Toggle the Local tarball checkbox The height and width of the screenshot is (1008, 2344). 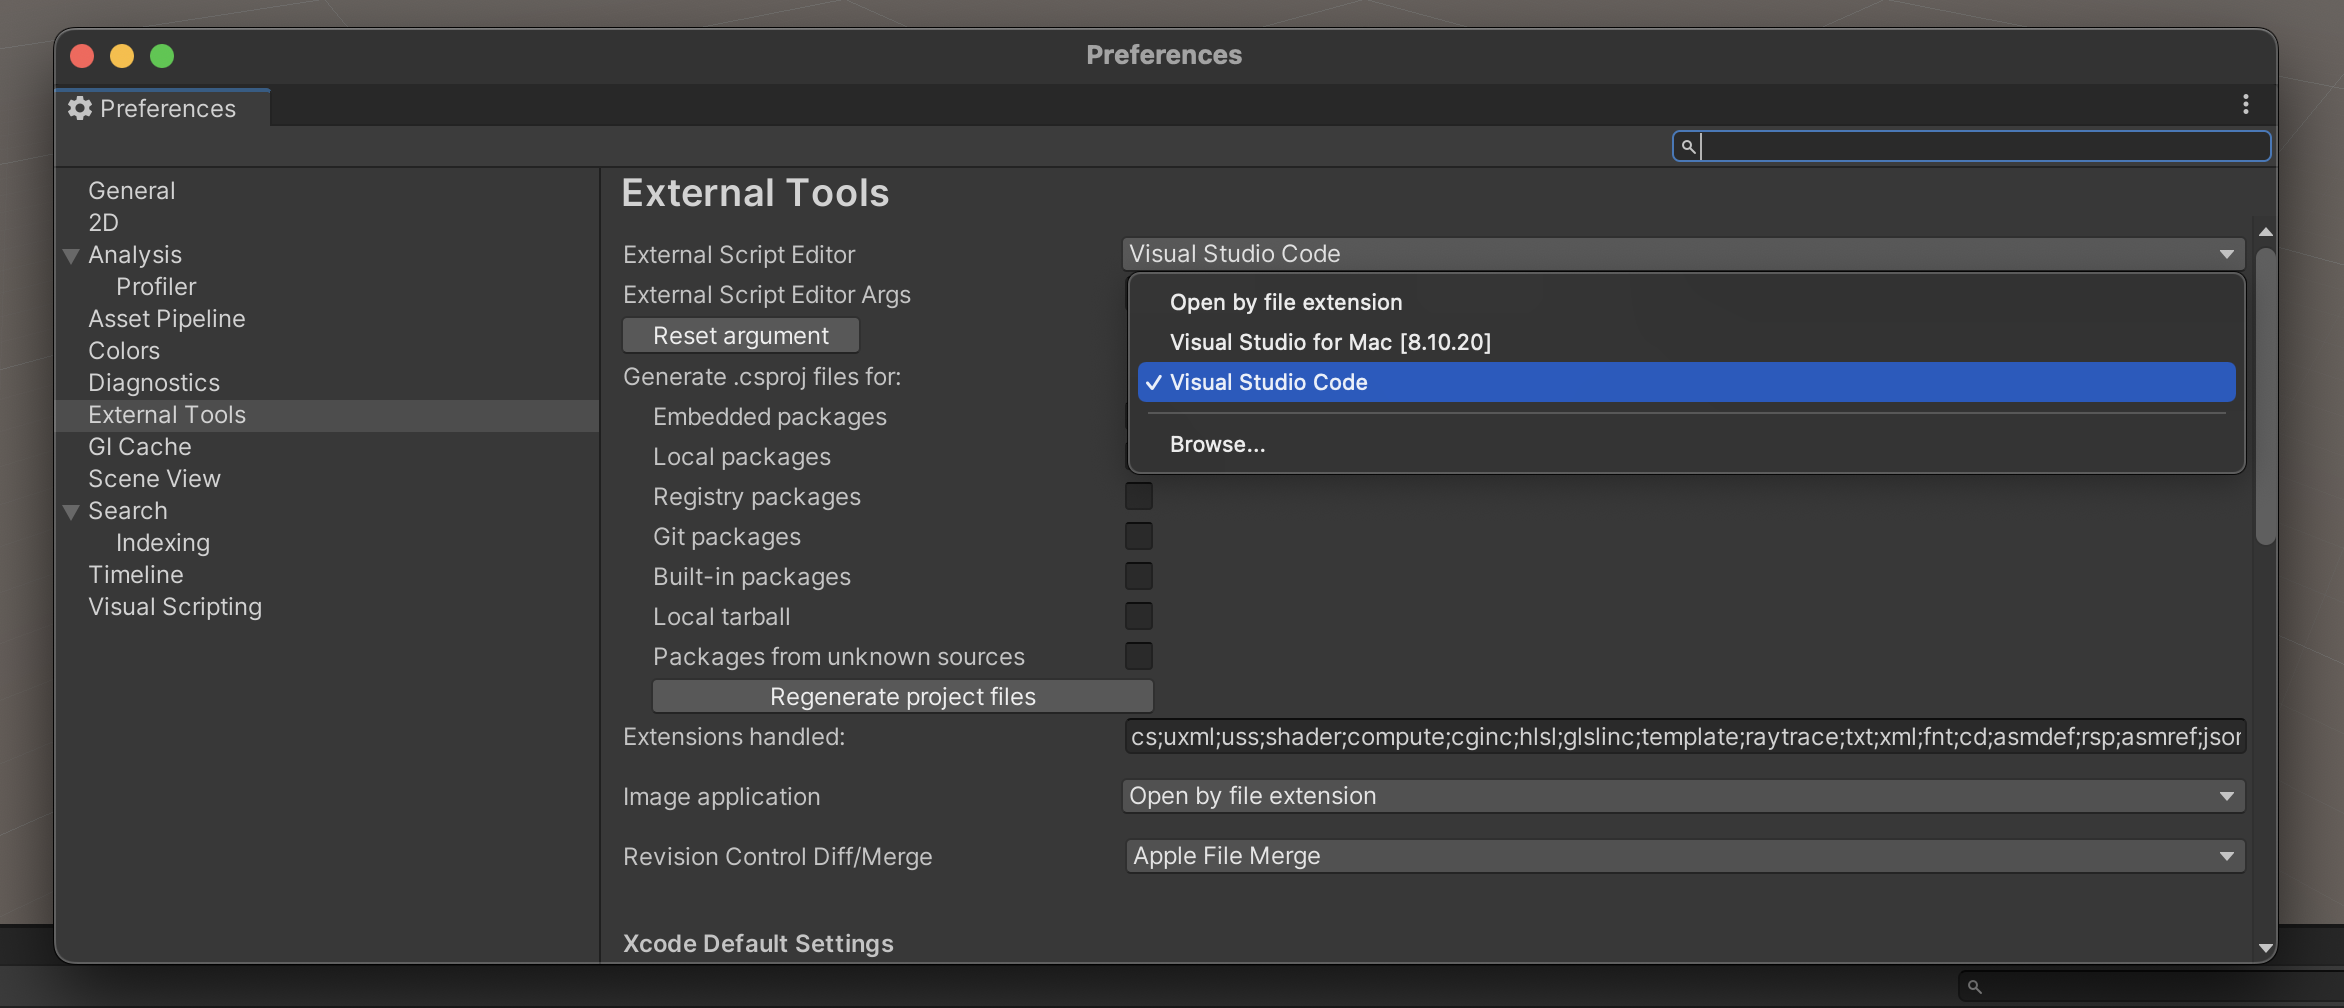coord(1138,616)
